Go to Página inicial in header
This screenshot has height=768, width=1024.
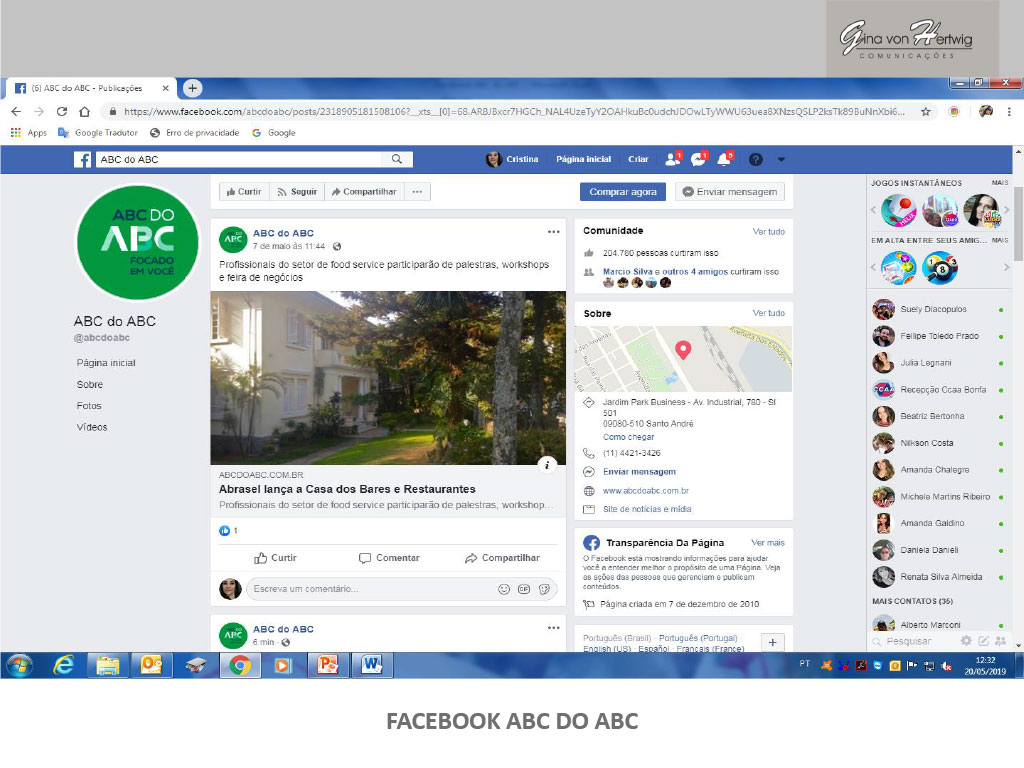(583, 159)
